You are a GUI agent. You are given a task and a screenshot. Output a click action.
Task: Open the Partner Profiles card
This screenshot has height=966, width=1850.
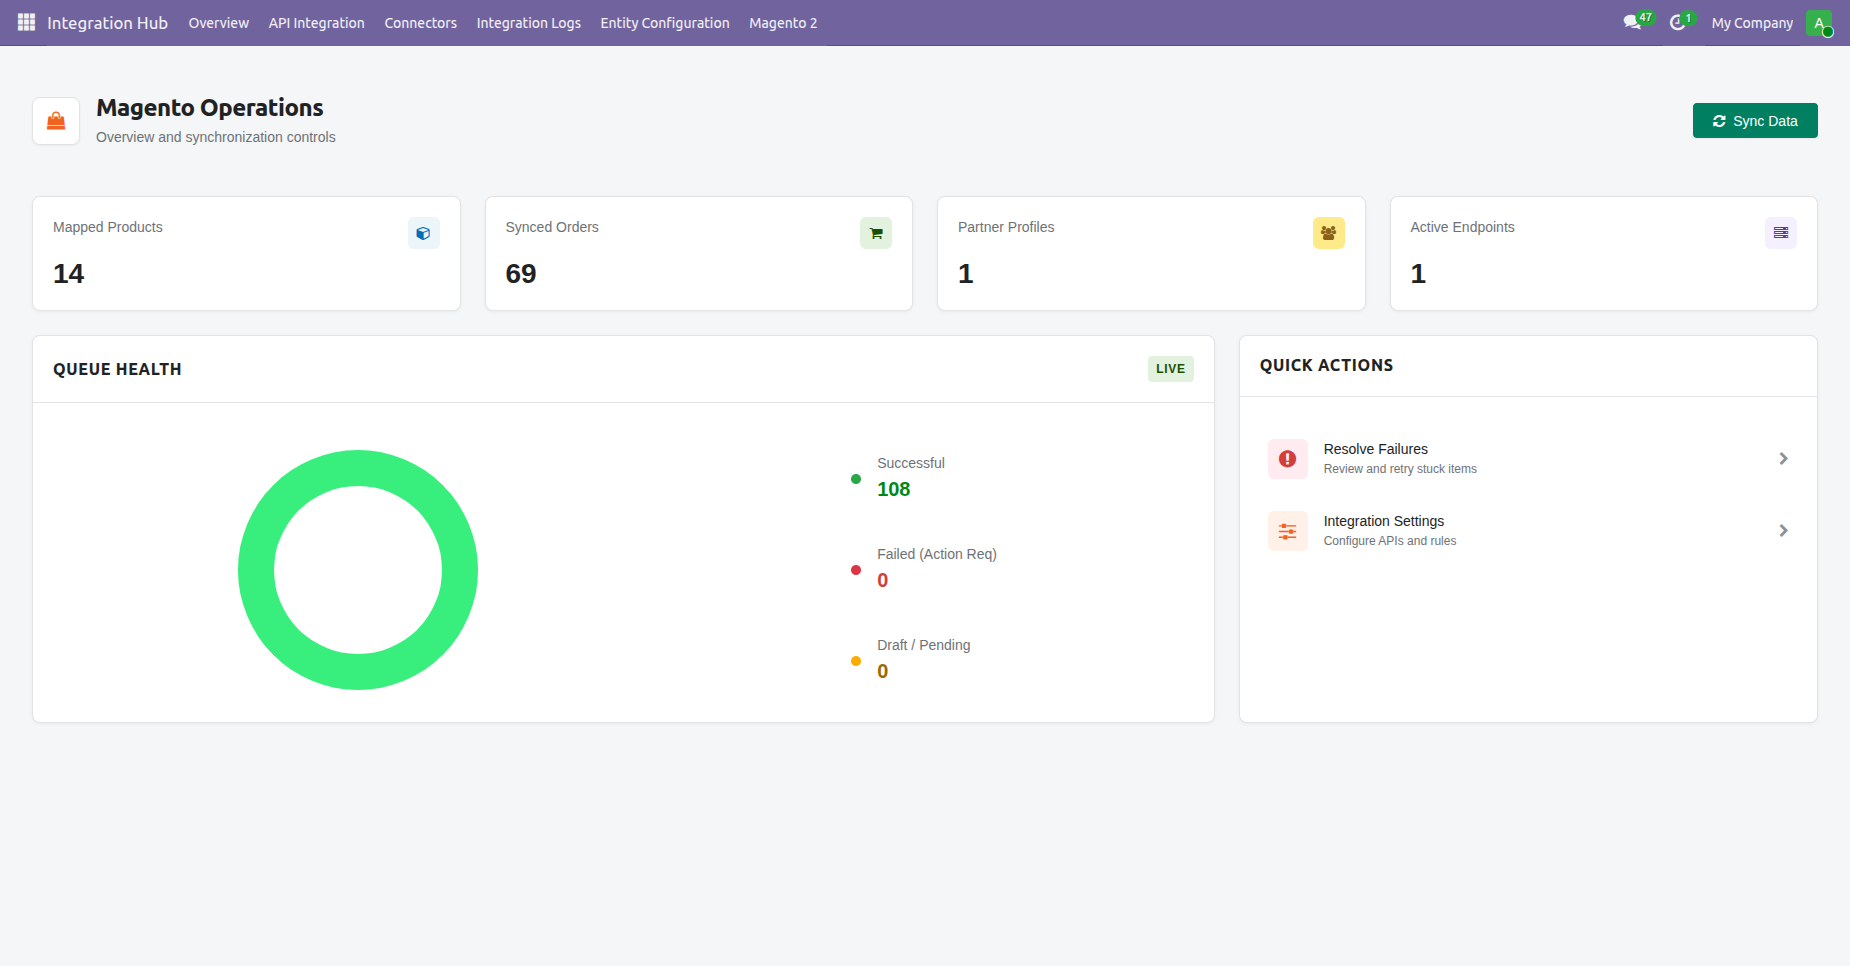[x=1151, y=254]
